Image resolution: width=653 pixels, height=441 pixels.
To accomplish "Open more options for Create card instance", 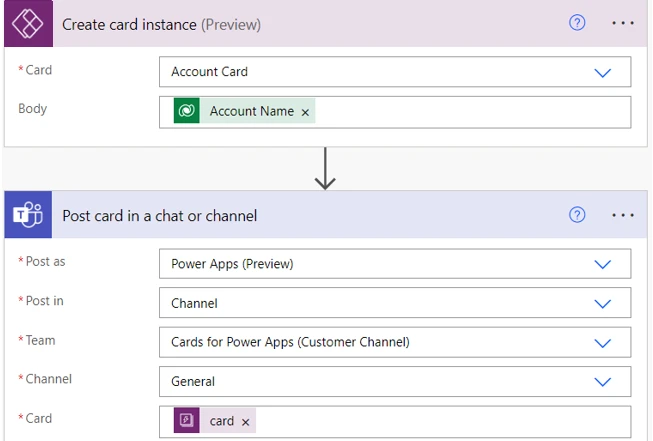I will point(623,23).
